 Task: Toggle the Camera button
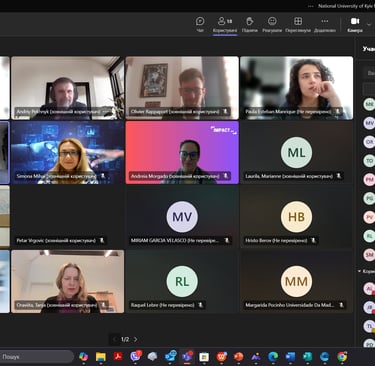pyautogui.click(x=355, y=25)
